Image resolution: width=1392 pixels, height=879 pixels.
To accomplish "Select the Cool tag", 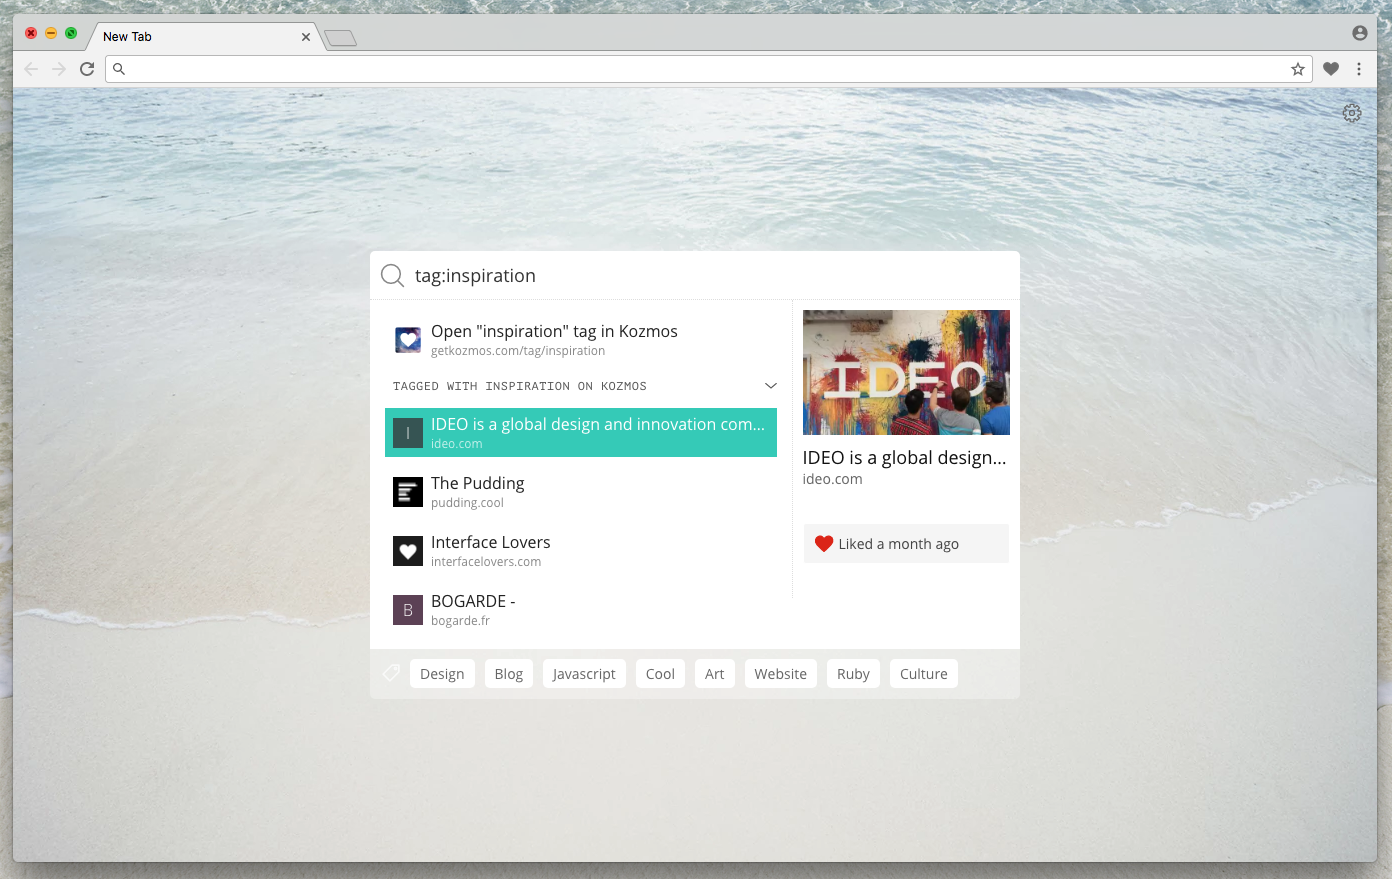I will click(x=660, y=674).
